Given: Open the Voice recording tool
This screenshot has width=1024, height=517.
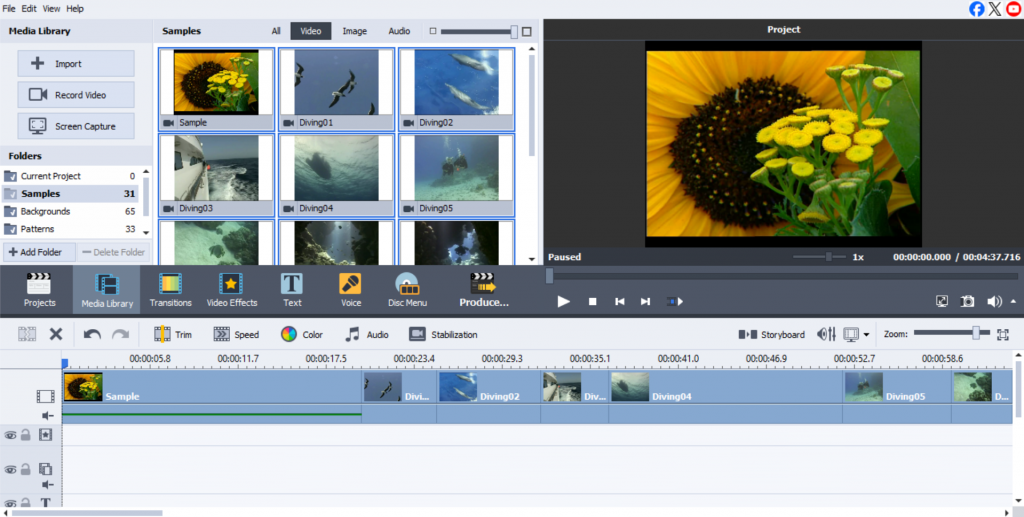Looking at the screenshot, I should pos(351,290).
